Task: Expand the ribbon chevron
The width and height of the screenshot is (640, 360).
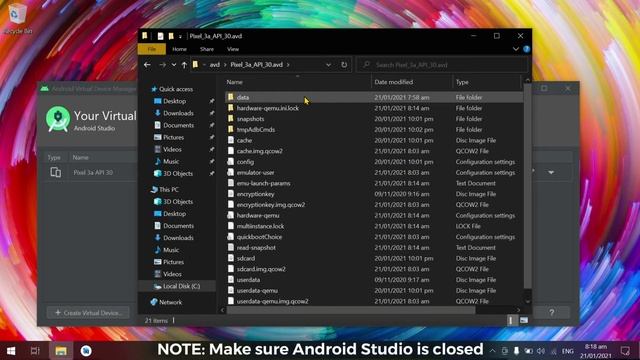Action: point(516,49)
